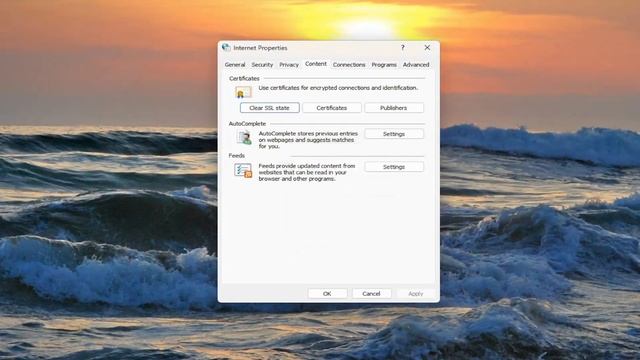The width and height of the screenshot is (640, 360).
Task: Click the 'Feeds provide updated content' description
Action: coord(307,172)
